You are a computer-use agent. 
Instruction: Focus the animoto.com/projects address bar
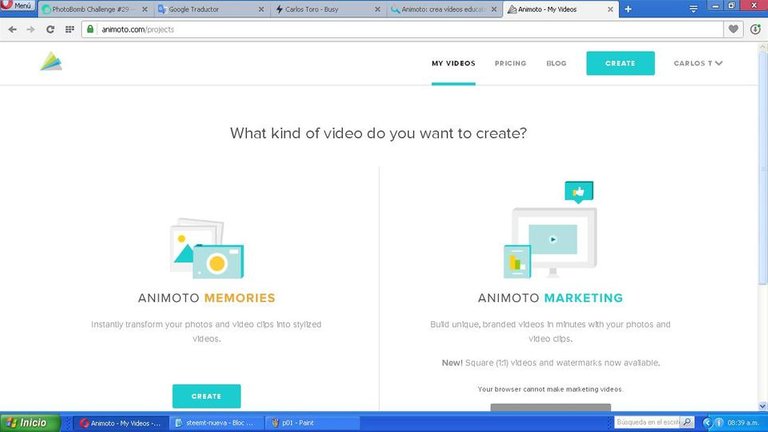coord(402,29)
